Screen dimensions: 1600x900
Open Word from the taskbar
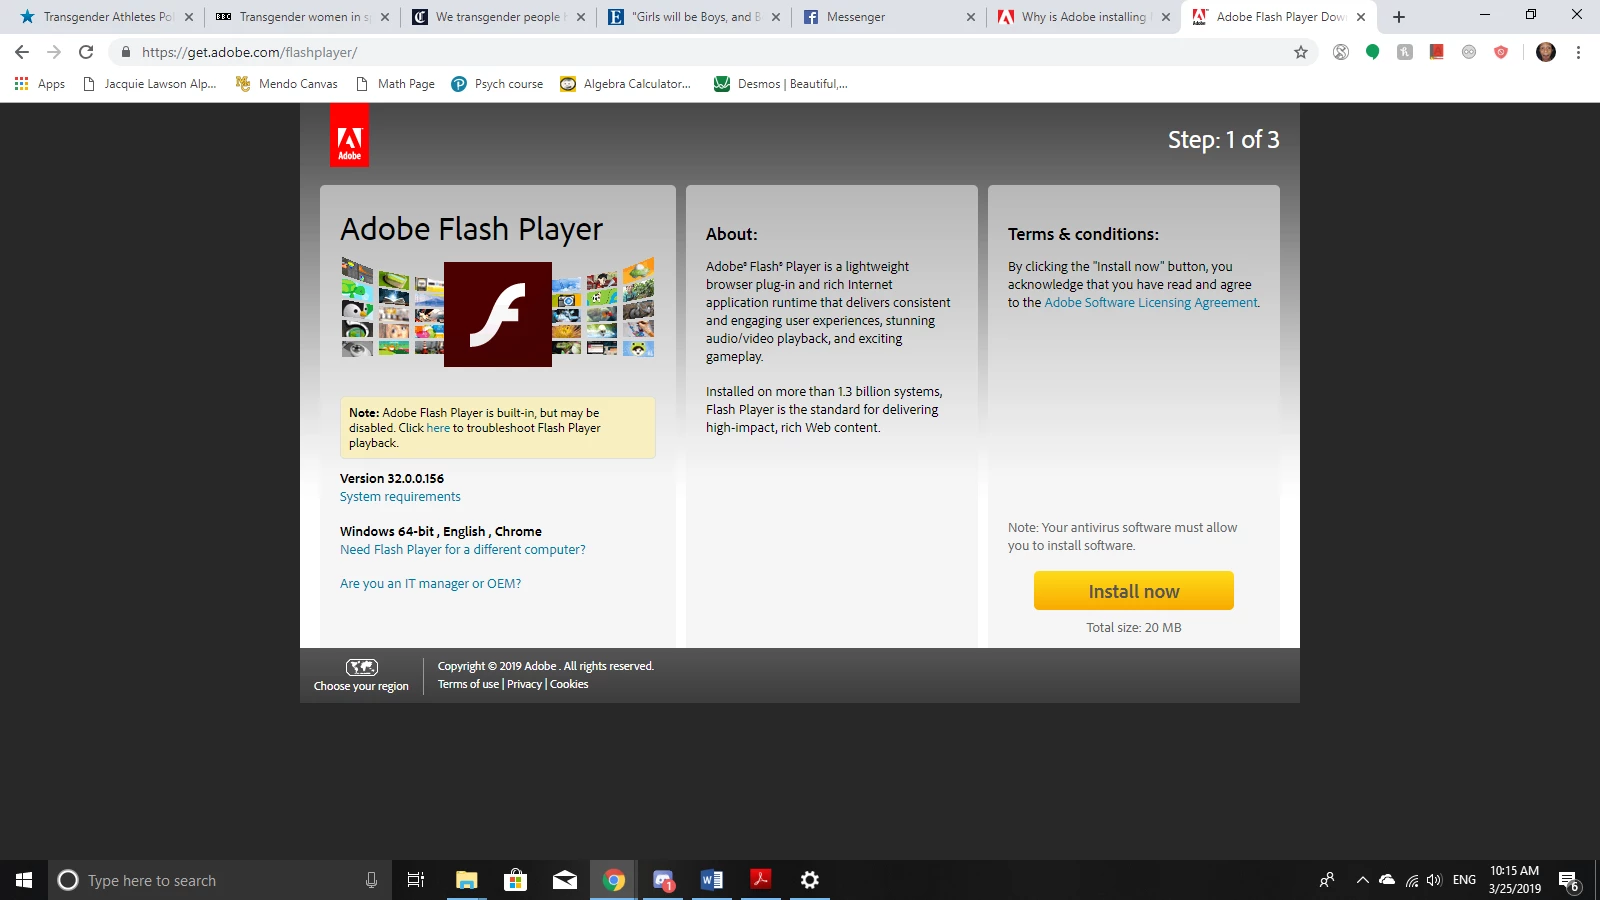tap(712, 880)
